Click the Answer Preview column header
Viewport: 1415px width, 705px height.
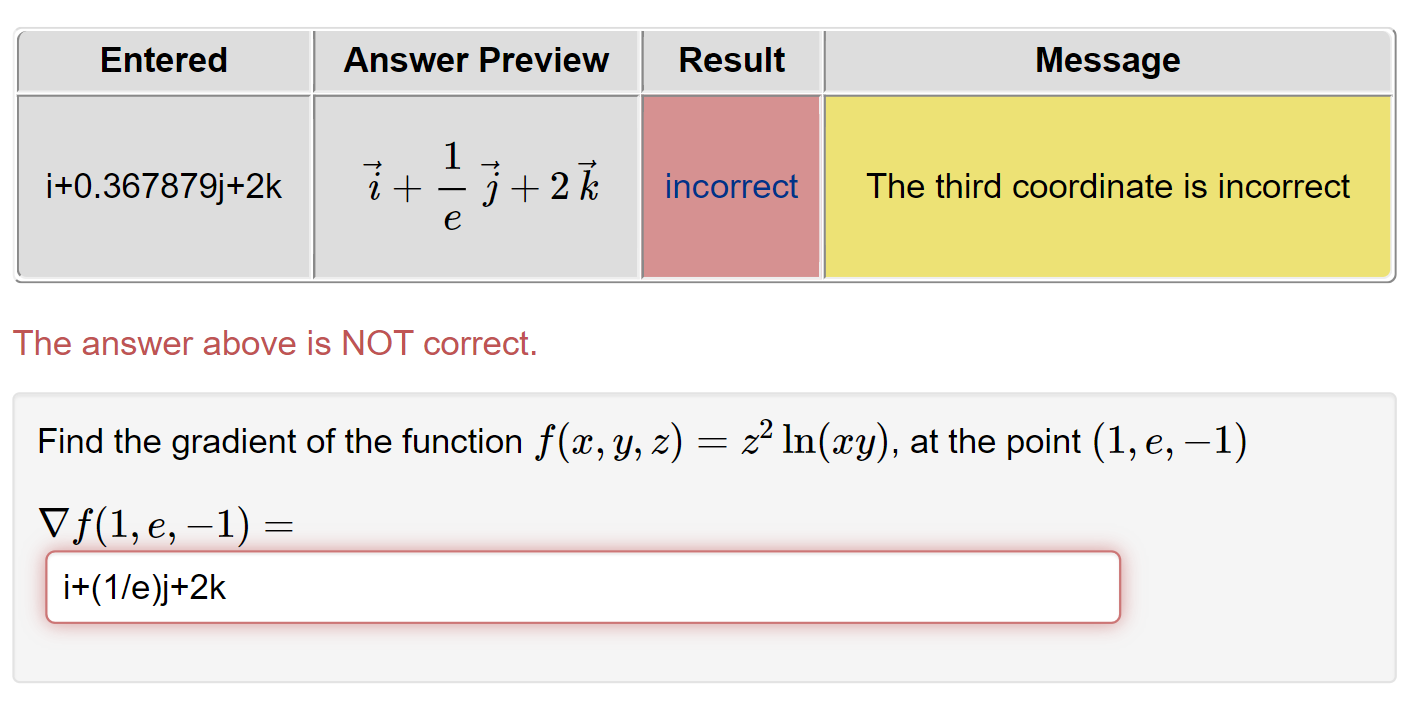coord(476,61)
